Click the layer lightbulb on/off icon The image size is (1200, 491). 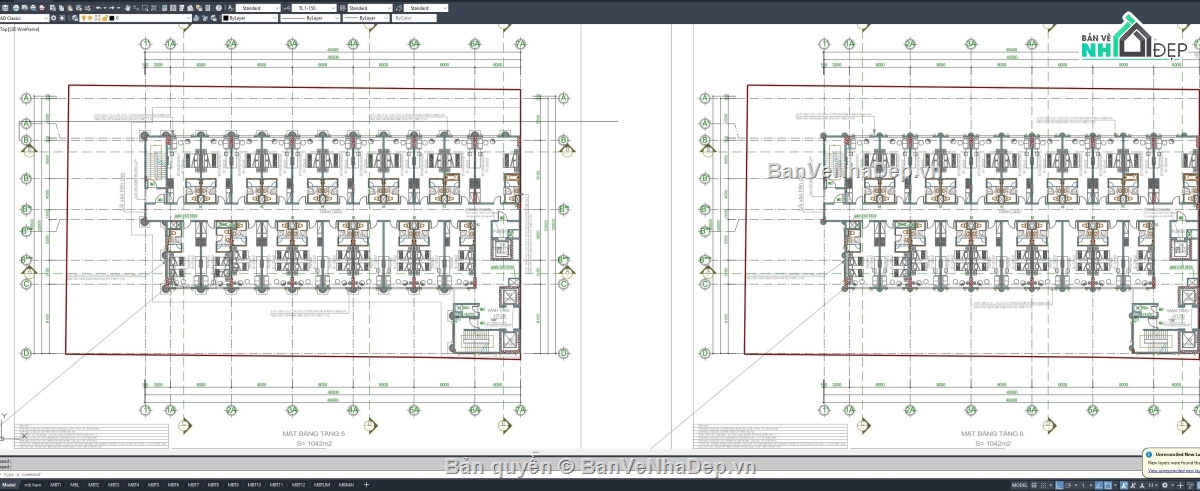84,18
